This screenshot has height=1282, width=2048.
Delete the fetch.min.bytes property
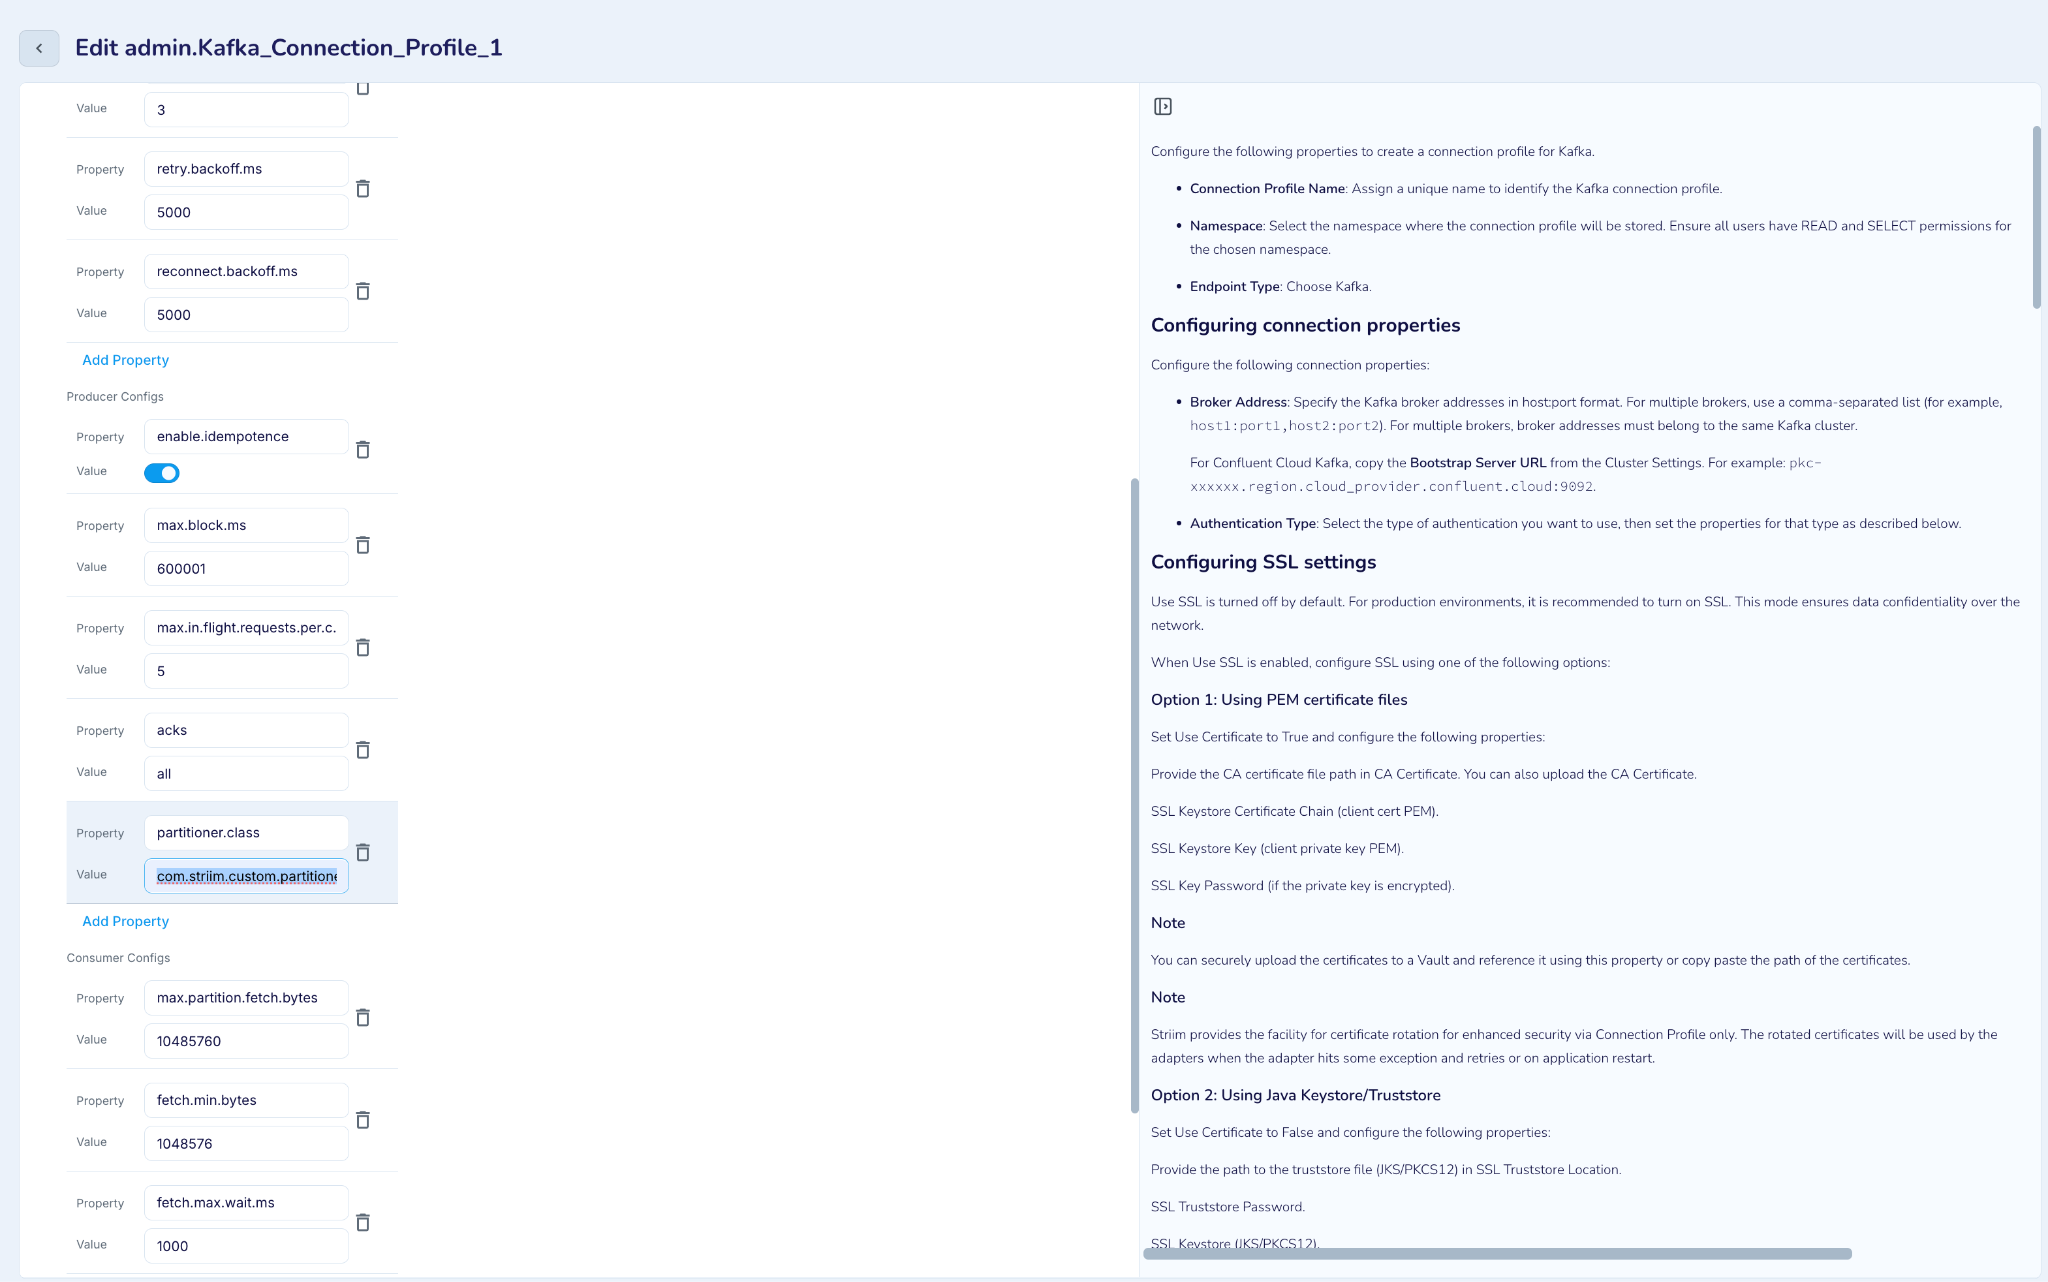[x=363, y=1120]
